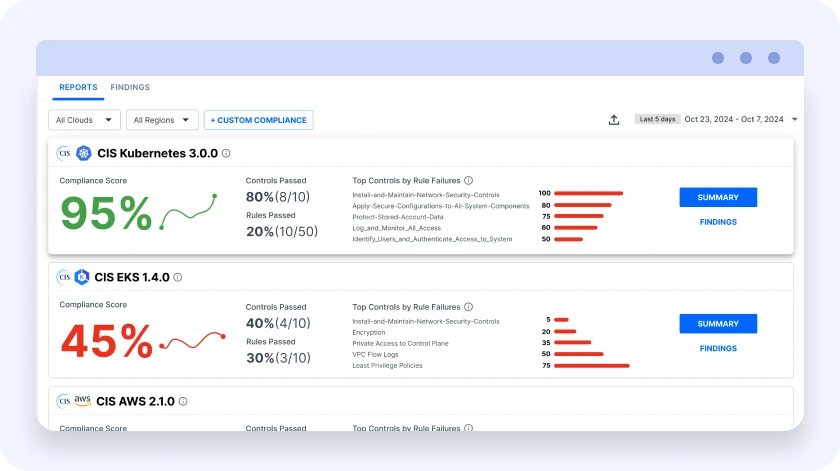Viewport: 840px width, 471px height.
Task: Click the CIS logo for Kubernetes report
Action: tap(64, 153)
